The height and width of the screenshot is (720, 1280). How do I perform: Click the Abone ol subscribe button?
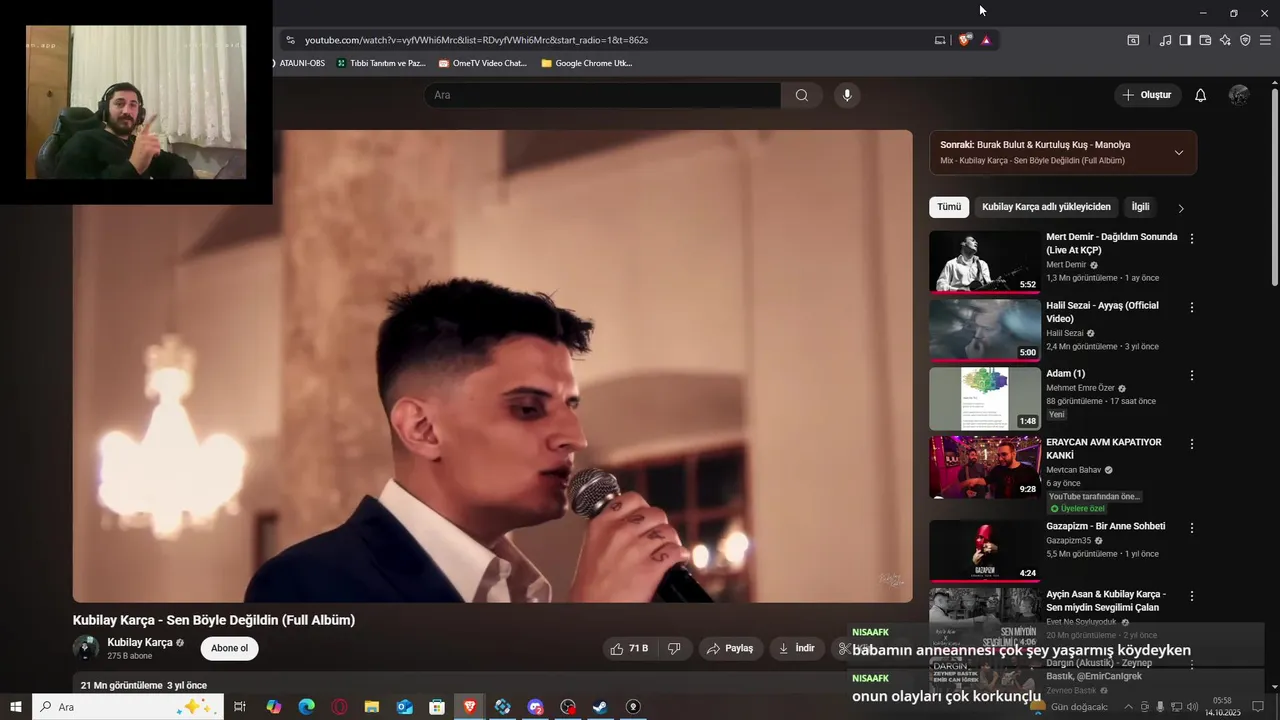(229, 648)
